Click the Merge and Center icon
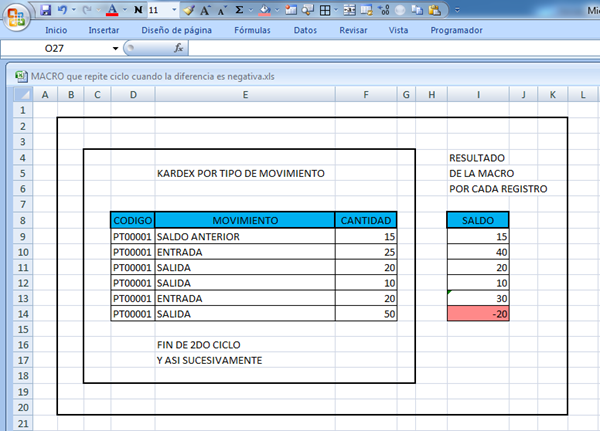Screen dimensions: 600x431 (x=349, y=10)
